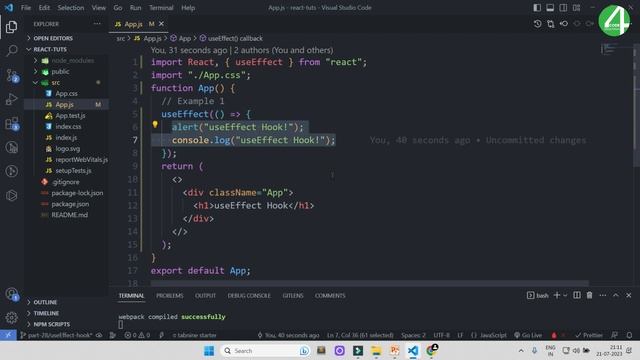This screenshot has height=360, width=640.
Task: Maximize the terminal panel with the up chevron
Action: point(616,295)
